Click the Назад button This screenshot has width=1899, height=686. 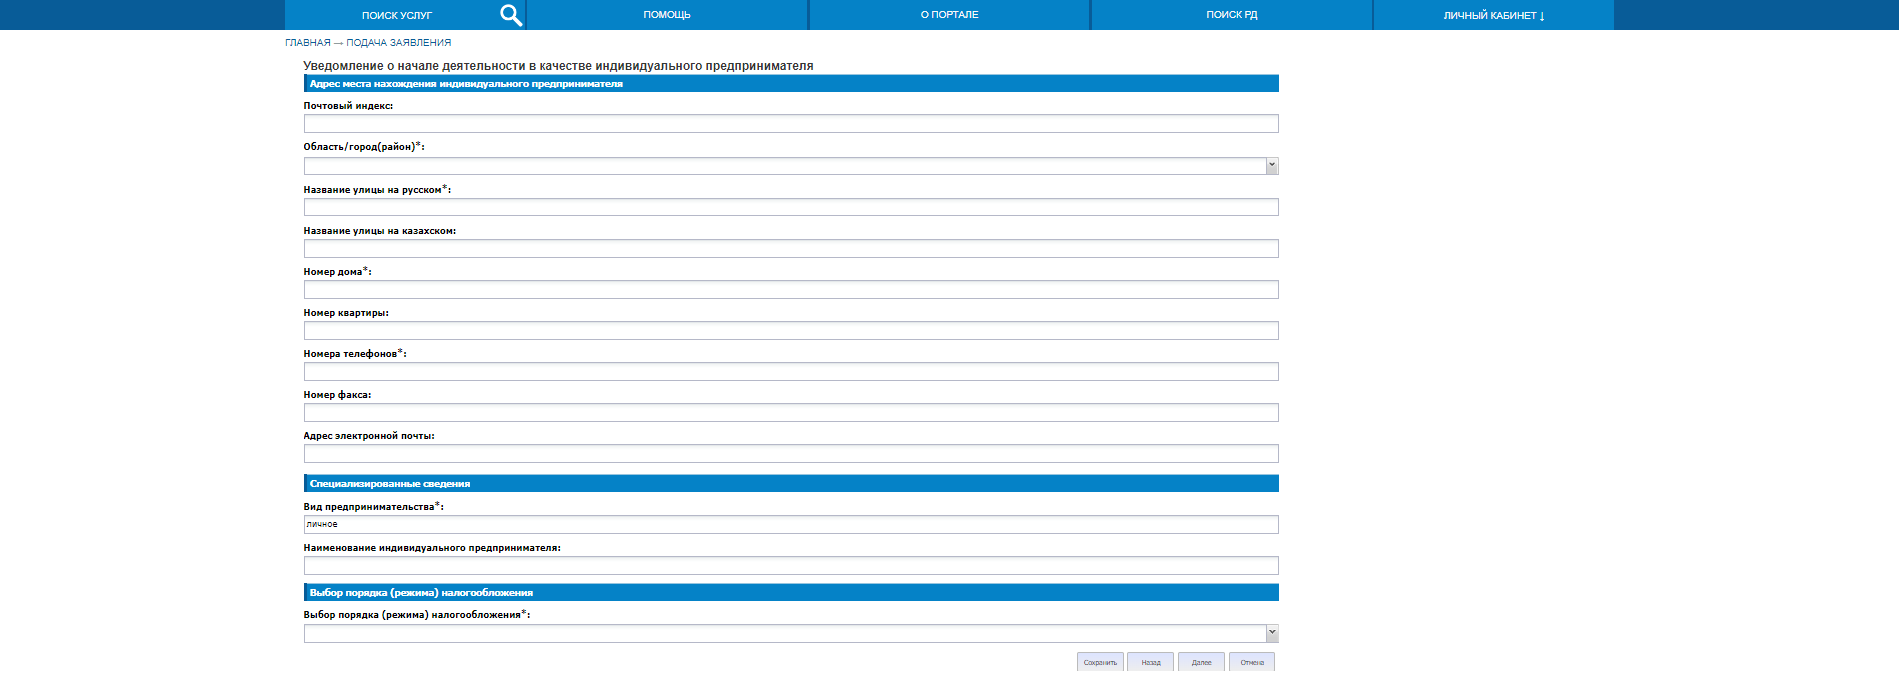tap(1151, 662)
